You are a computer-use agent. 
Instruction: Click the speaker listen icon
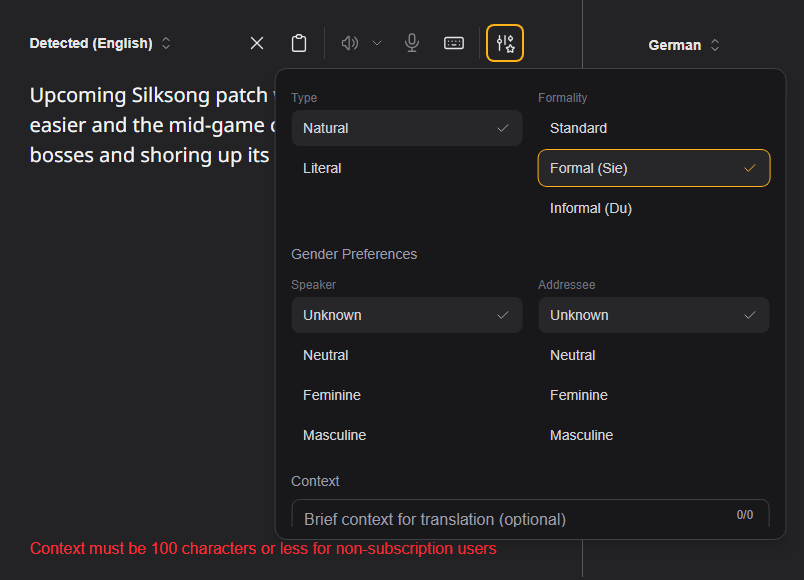pyautogui.click(x=349, y=43)
